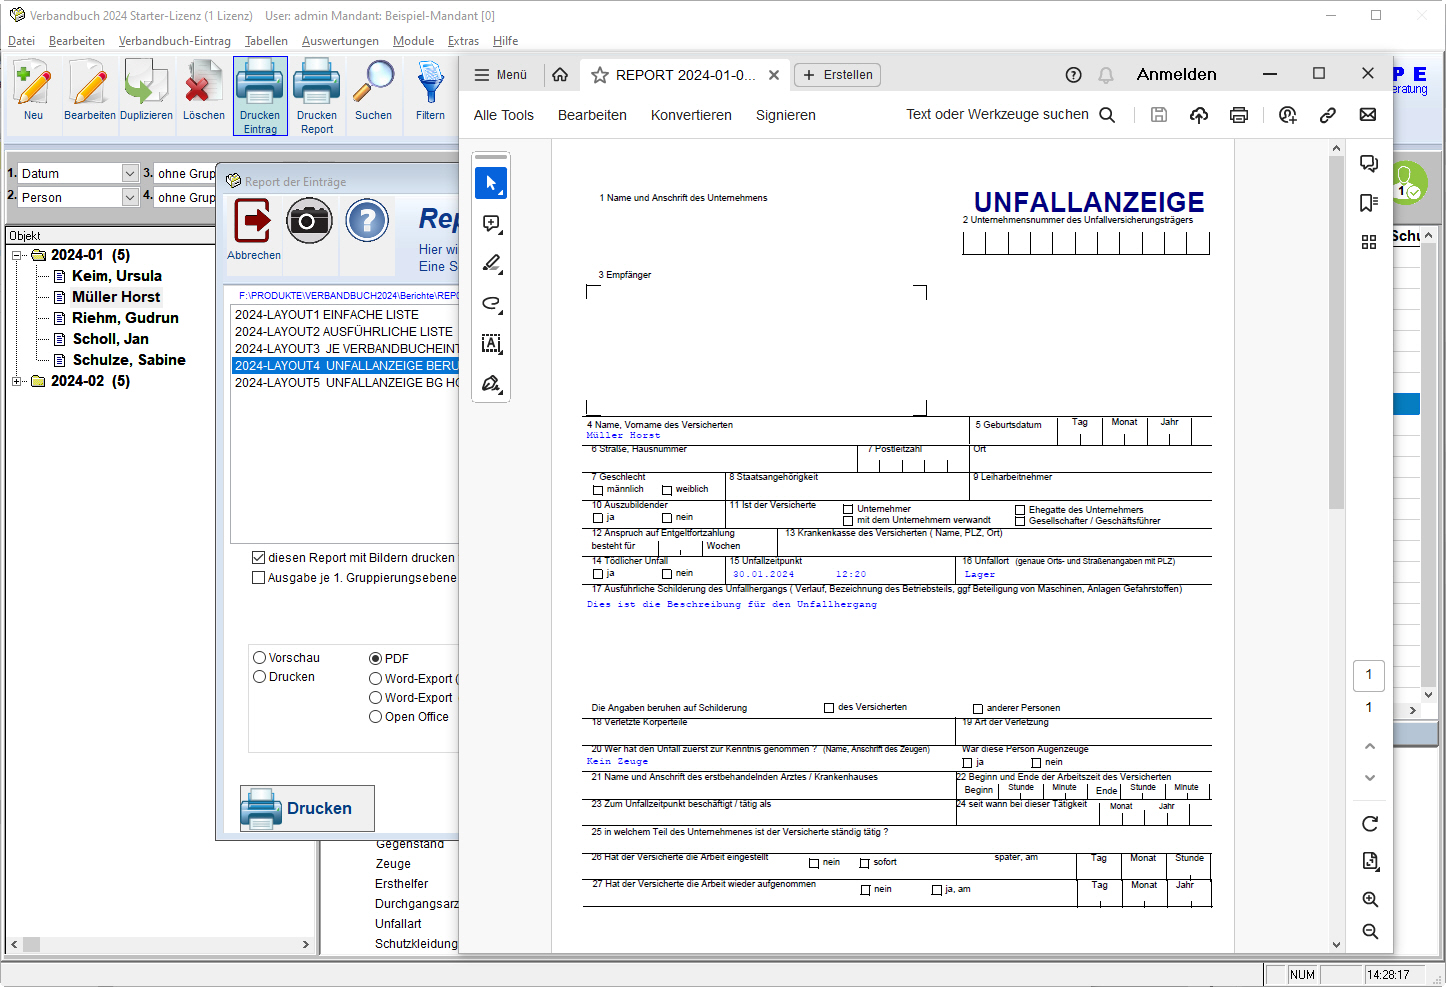Click the Erstellen button in Acrobat
Viewport: 1446px width, 987px height.
pos(838,75)
